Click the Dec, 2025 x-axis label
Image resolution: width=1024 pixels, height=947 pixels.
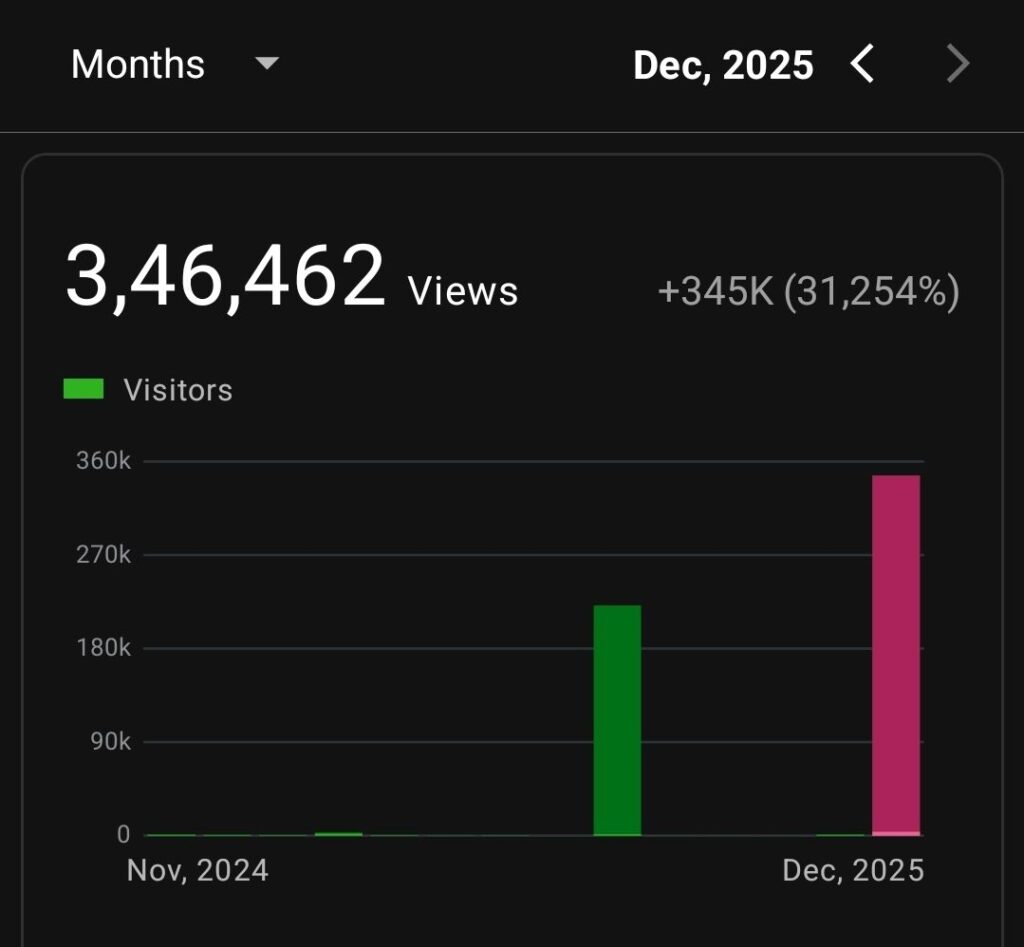tap(853, 870)
